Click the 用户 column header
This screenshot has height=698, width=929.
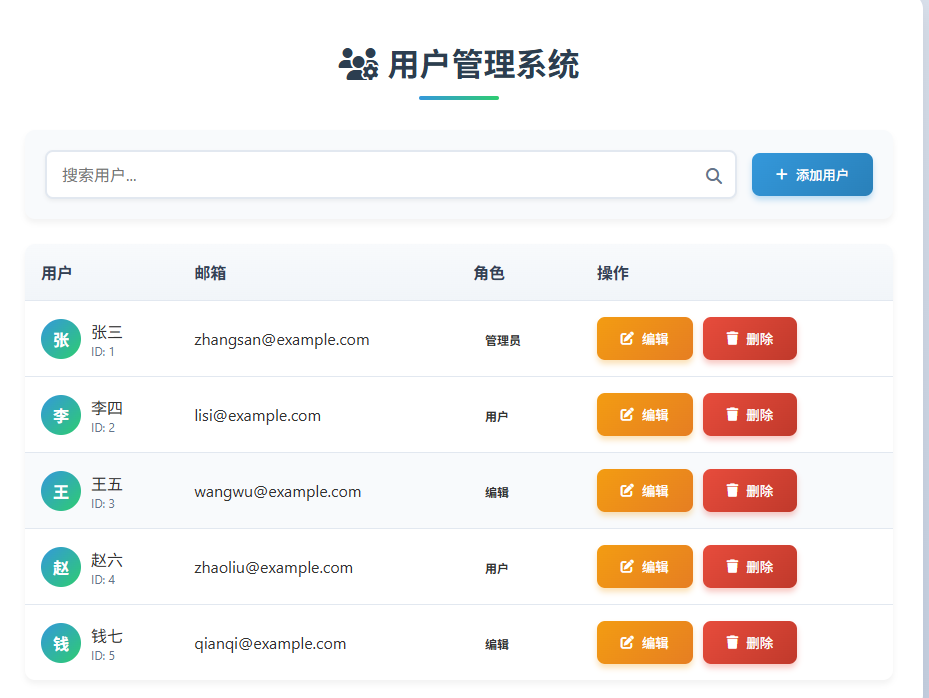click(56, 273)
